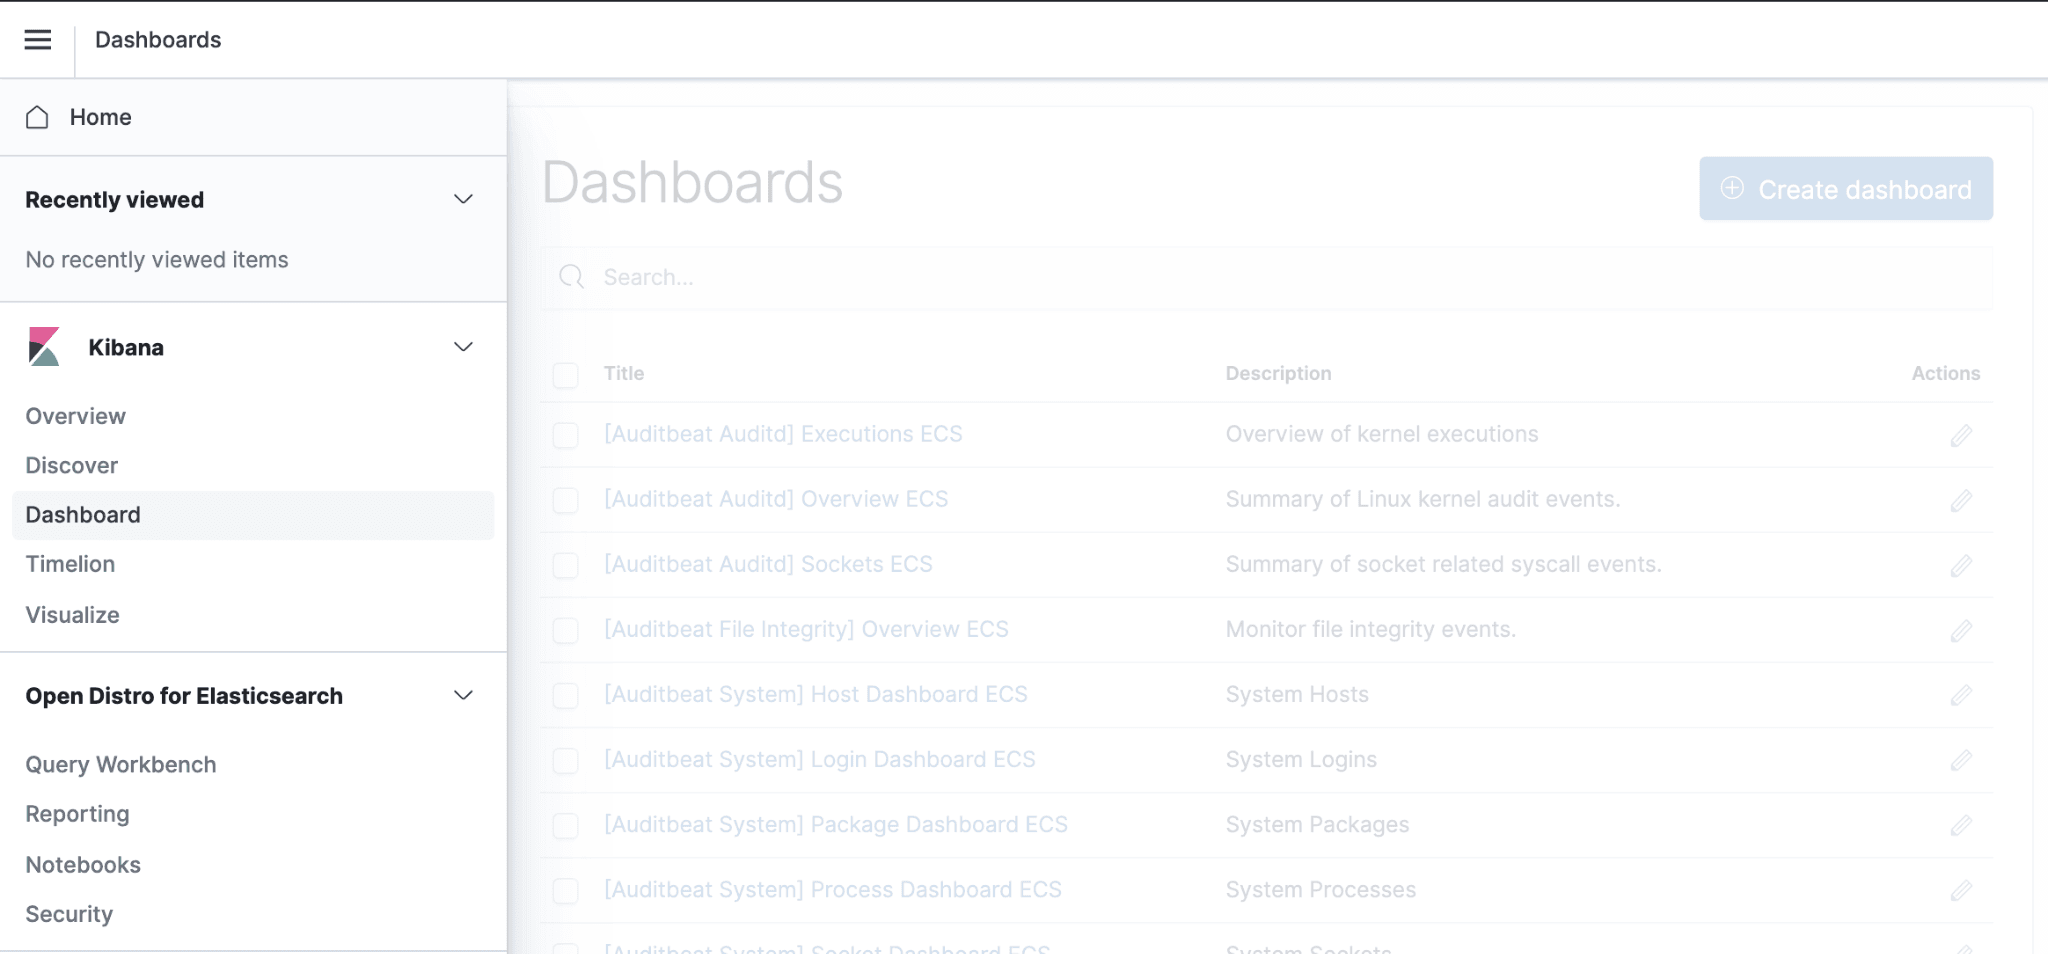Click the Kibana logo icon
Screen dimensions: 2048x954
[x=44, y=347]
